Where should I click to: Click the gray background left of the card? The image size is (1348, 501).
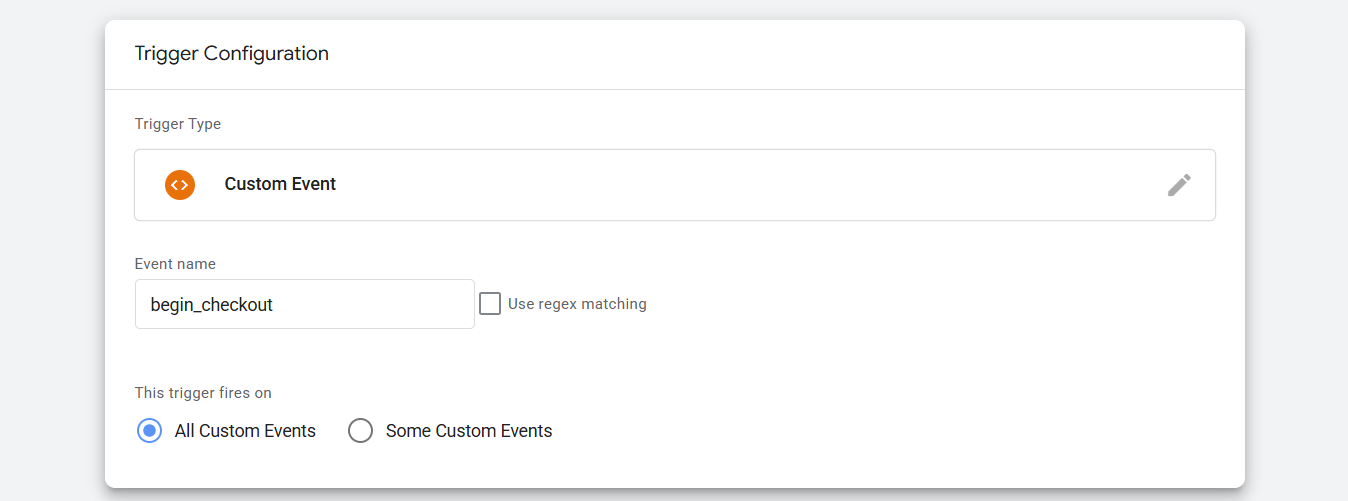[x=50, y=250]
